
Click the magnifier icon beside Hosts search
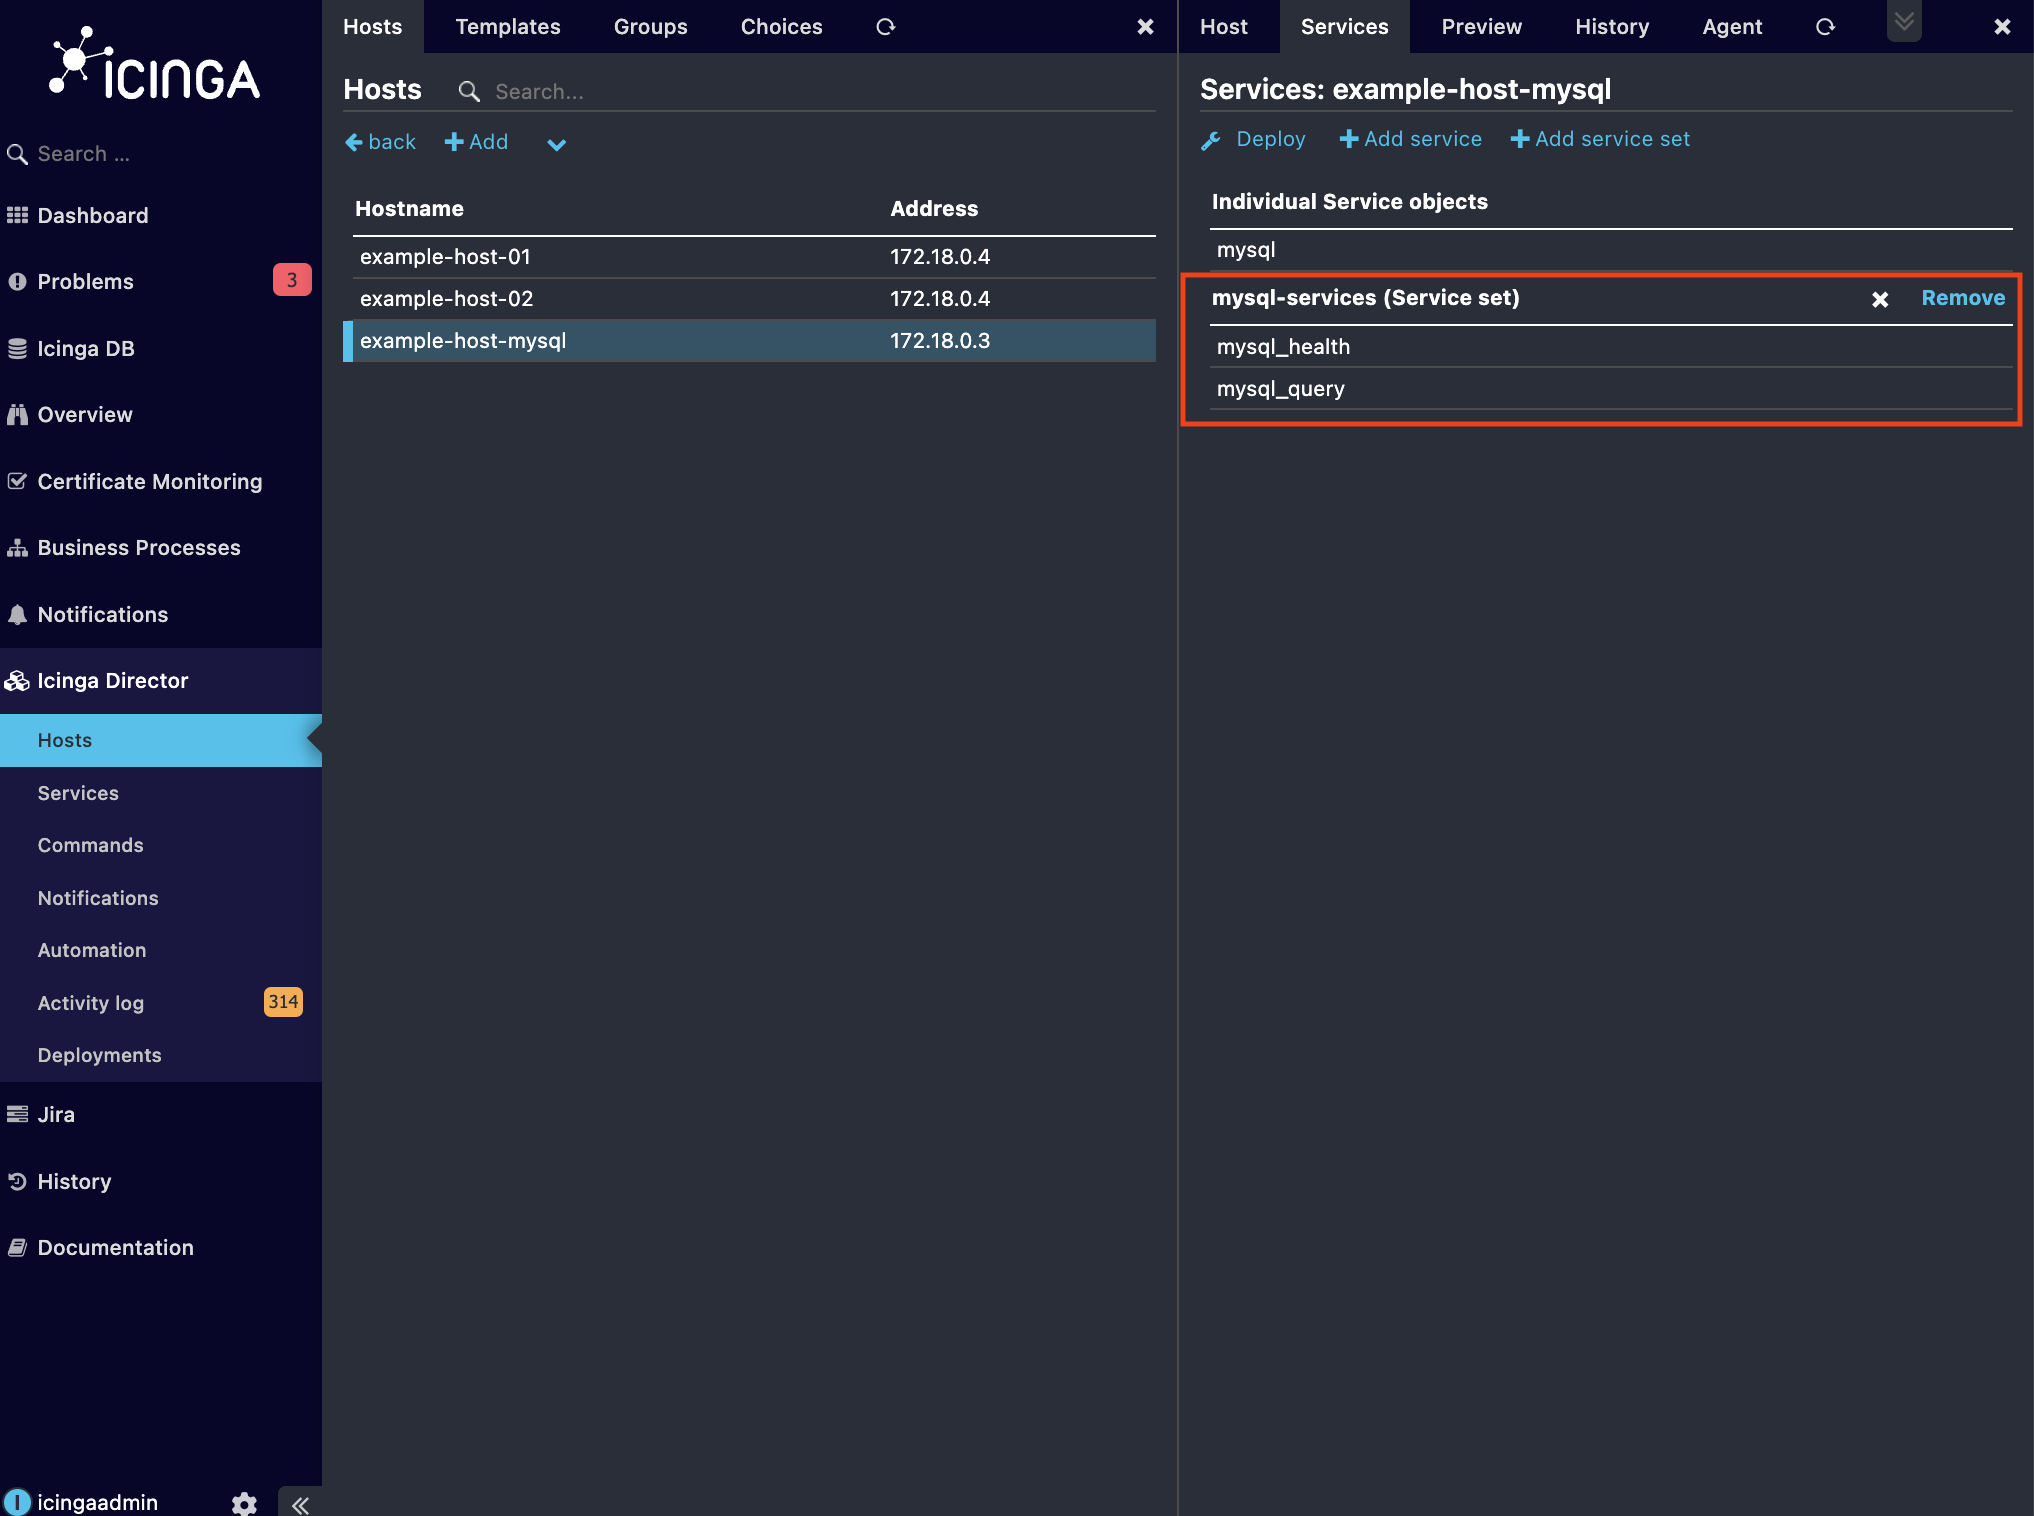(468, 91)
